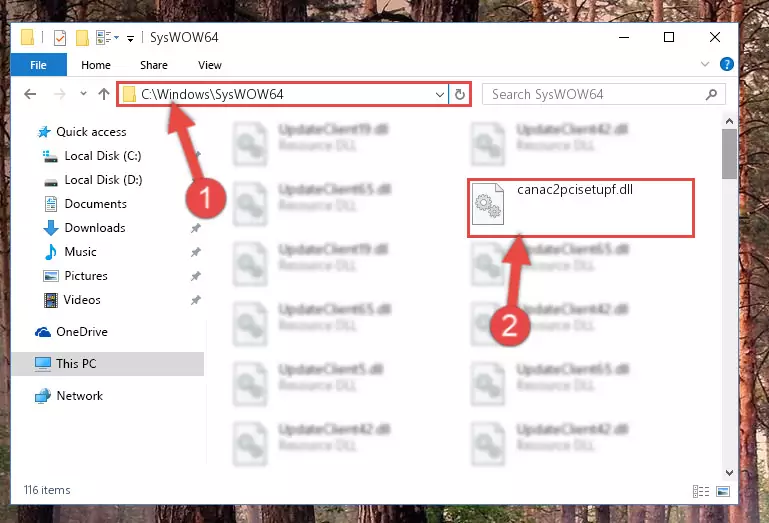
Task: Open Local Disk (C:) in sidebar
Action: pos(103,156)
